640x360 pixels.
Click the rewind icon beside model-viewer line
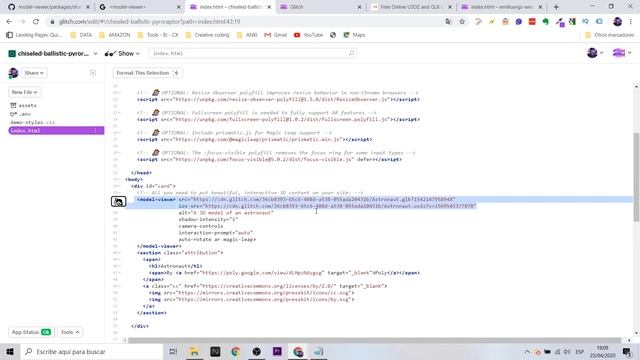[x=118, y=201]
